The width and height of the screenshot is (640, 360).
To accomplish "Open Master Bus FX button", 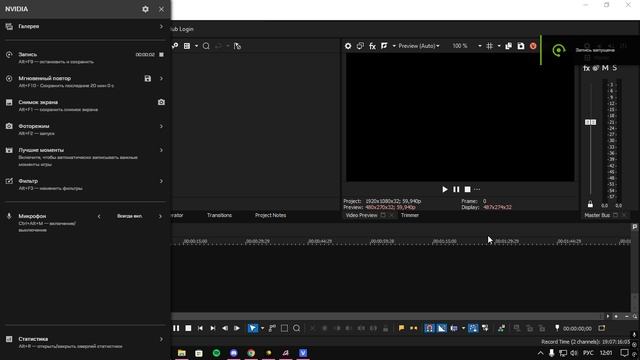I will (586, 68).
